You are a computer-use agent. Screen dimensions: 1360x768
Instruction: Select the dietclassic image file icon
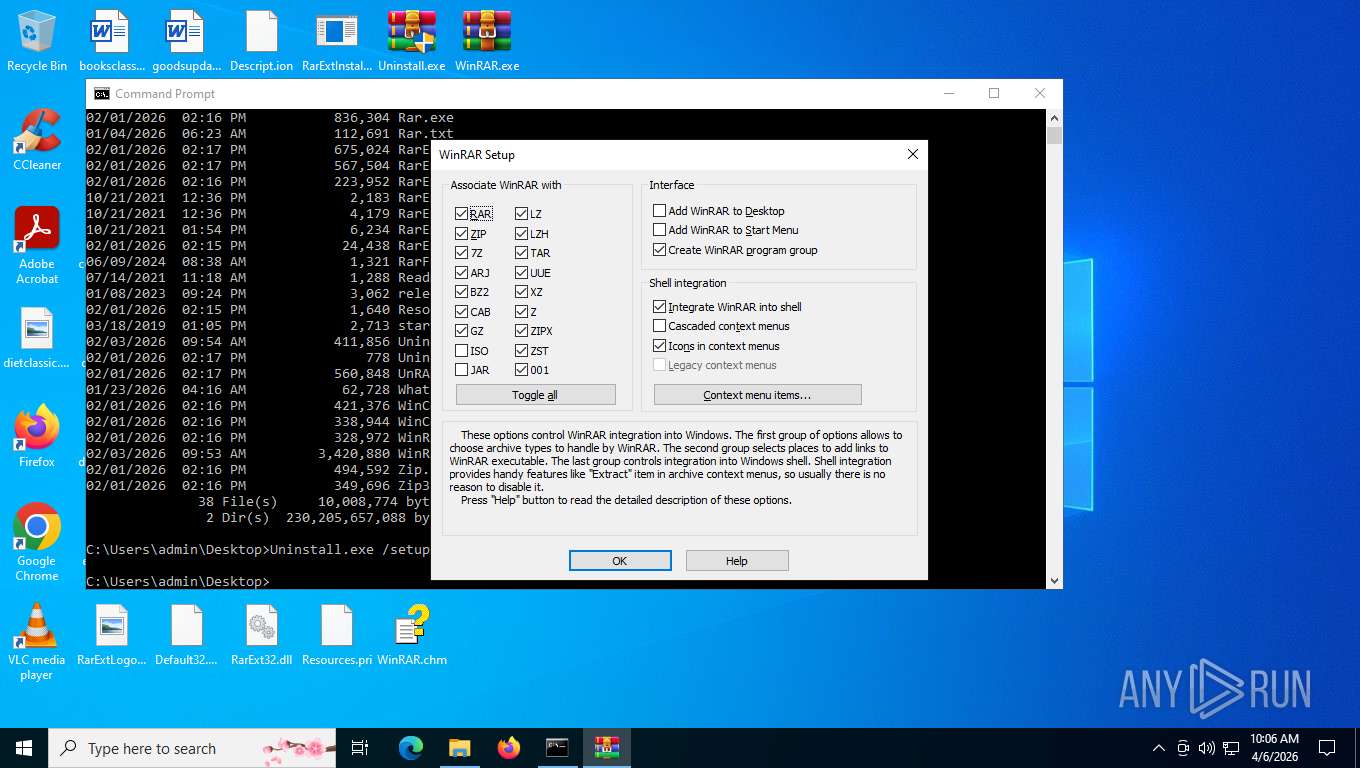click(37, 337)
